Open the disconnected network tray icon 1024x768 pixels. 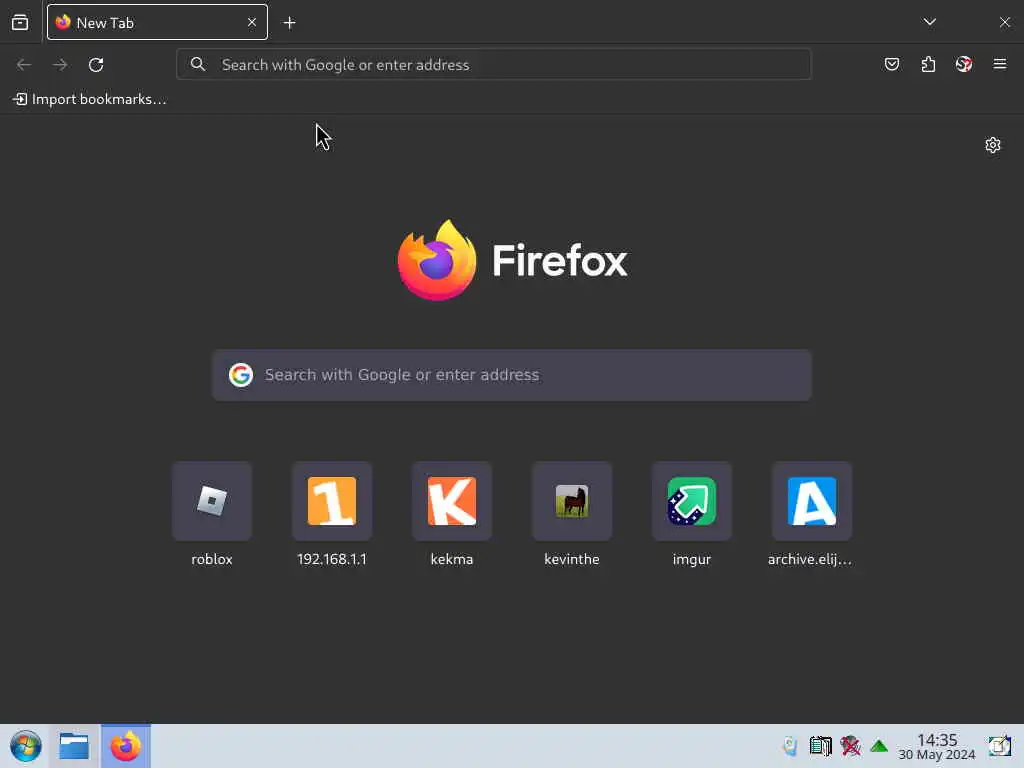(x=850, y=746)
